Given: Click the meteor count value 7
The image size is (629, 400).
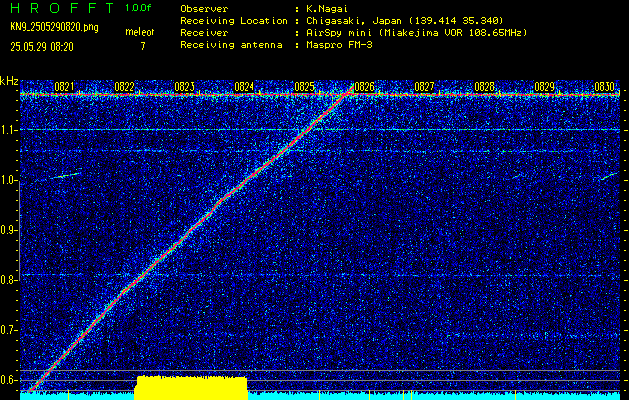Looking at the screenshot, I should click(x=142, y=46).
